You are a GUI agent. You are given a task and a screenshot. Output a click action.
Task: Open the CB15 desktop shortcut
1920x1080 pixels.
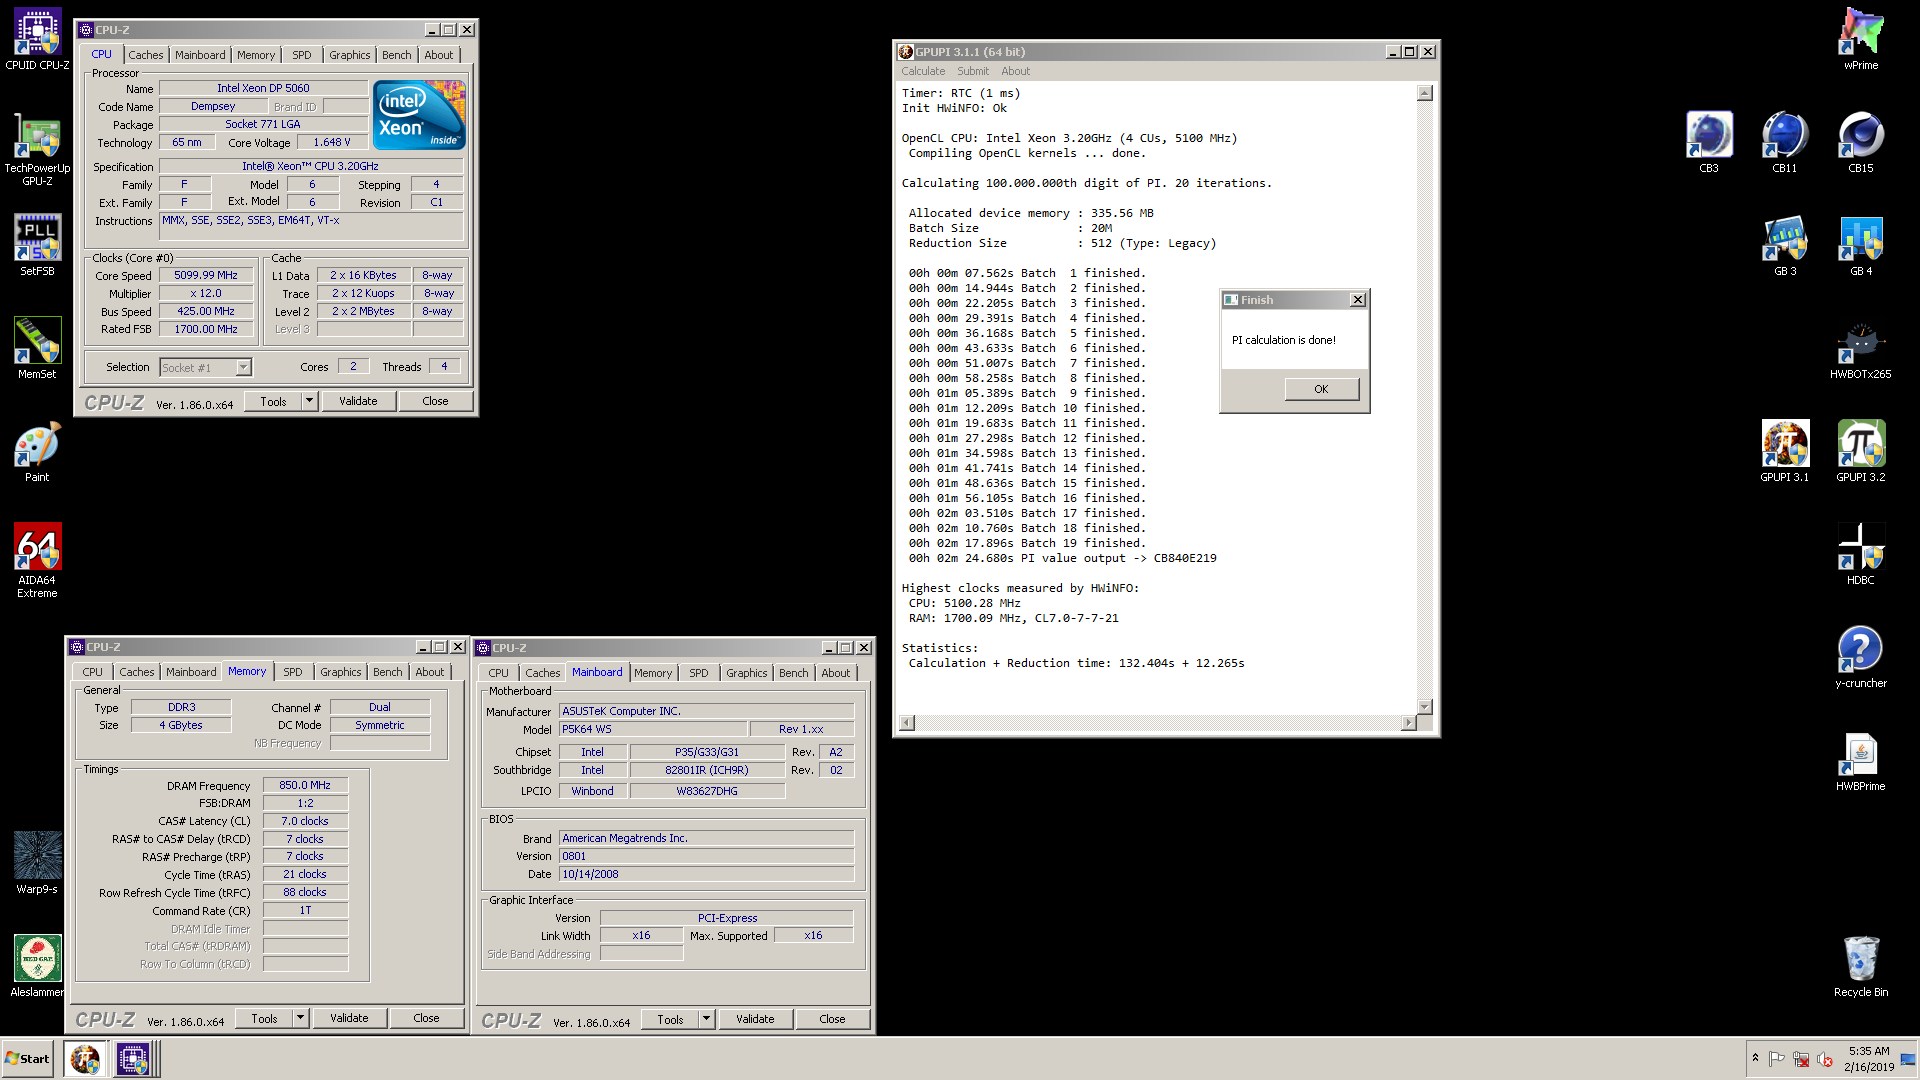click(x=1860, y=142)
